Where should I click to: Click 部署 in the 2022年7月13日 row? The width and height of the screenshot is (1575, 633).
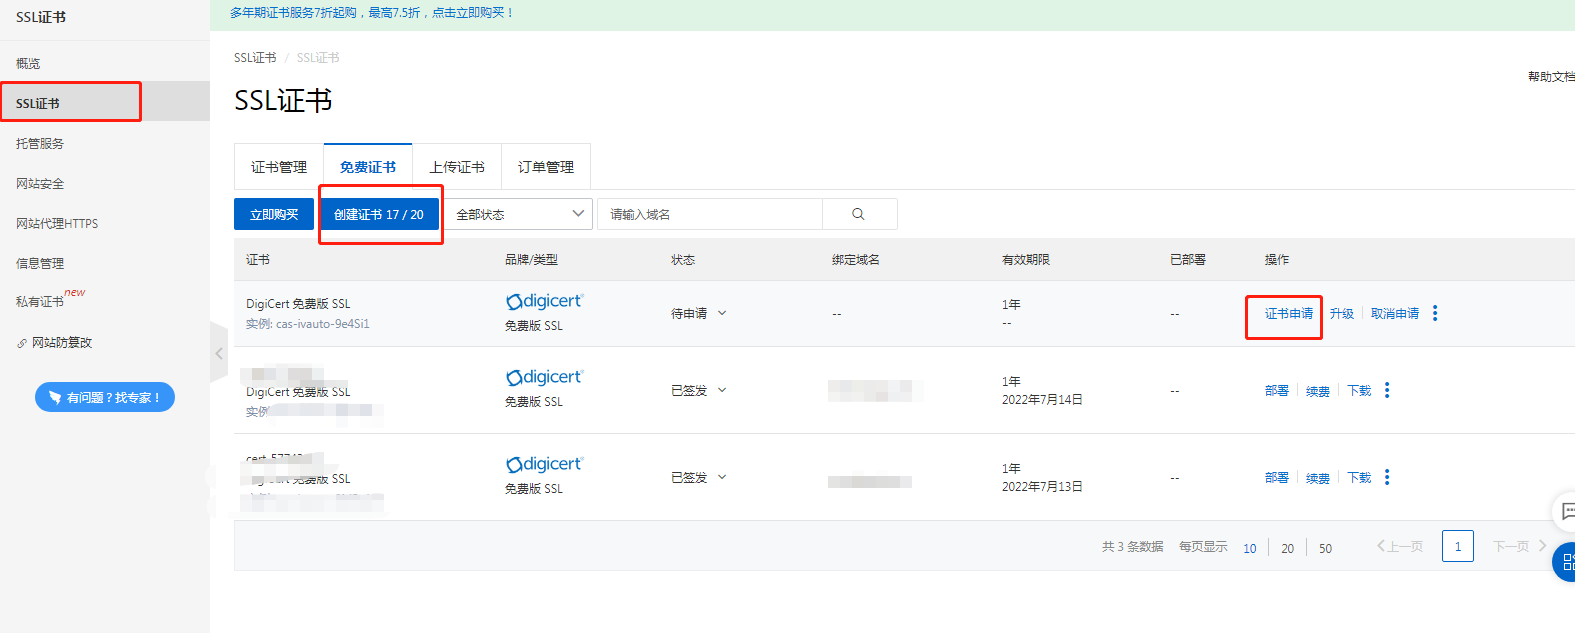click(1277, 477)
